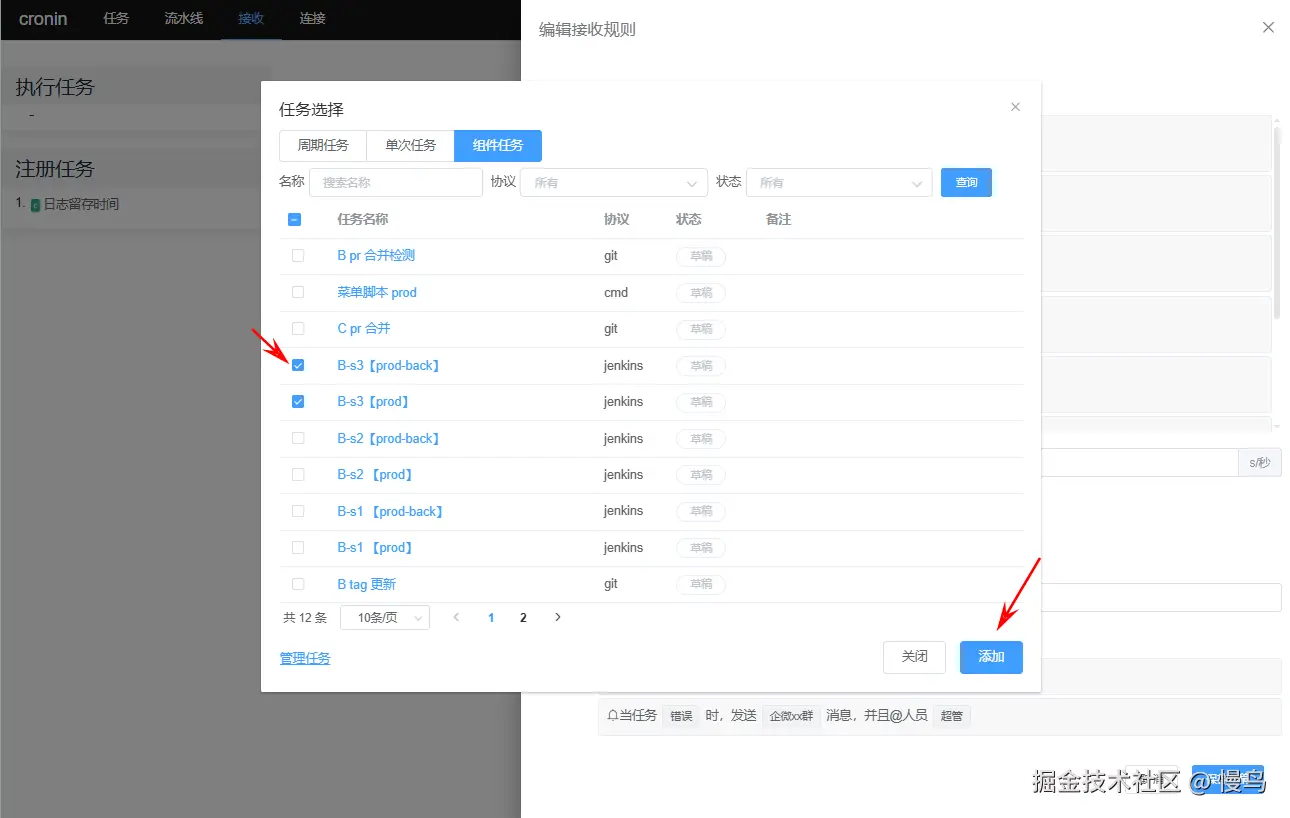
Task: Toggle the select-all checkbox in table header
Action: 294,219
